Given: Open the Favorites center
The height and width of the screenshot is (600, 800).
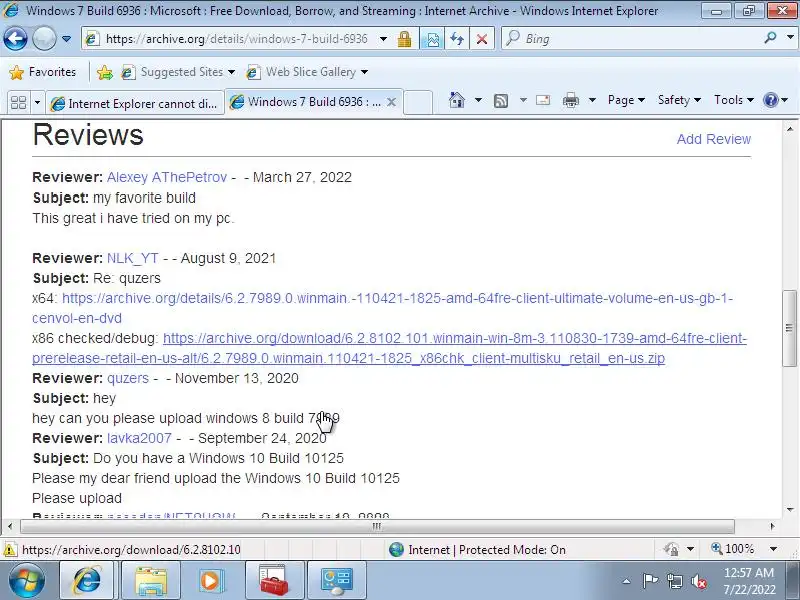Looking at the screenshot, I should click(x=42, y=72).
